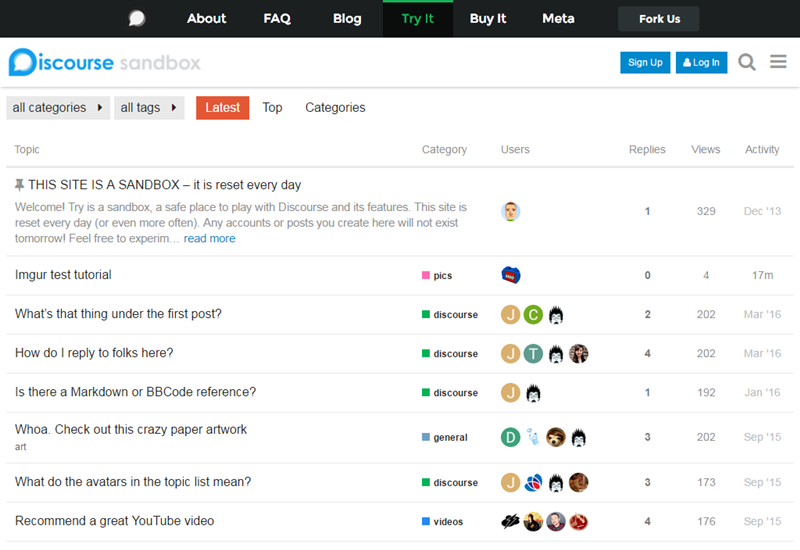This screenshot has width=800, height=550.
Task: Switch to the Top tab
Action: pos(272,108)
